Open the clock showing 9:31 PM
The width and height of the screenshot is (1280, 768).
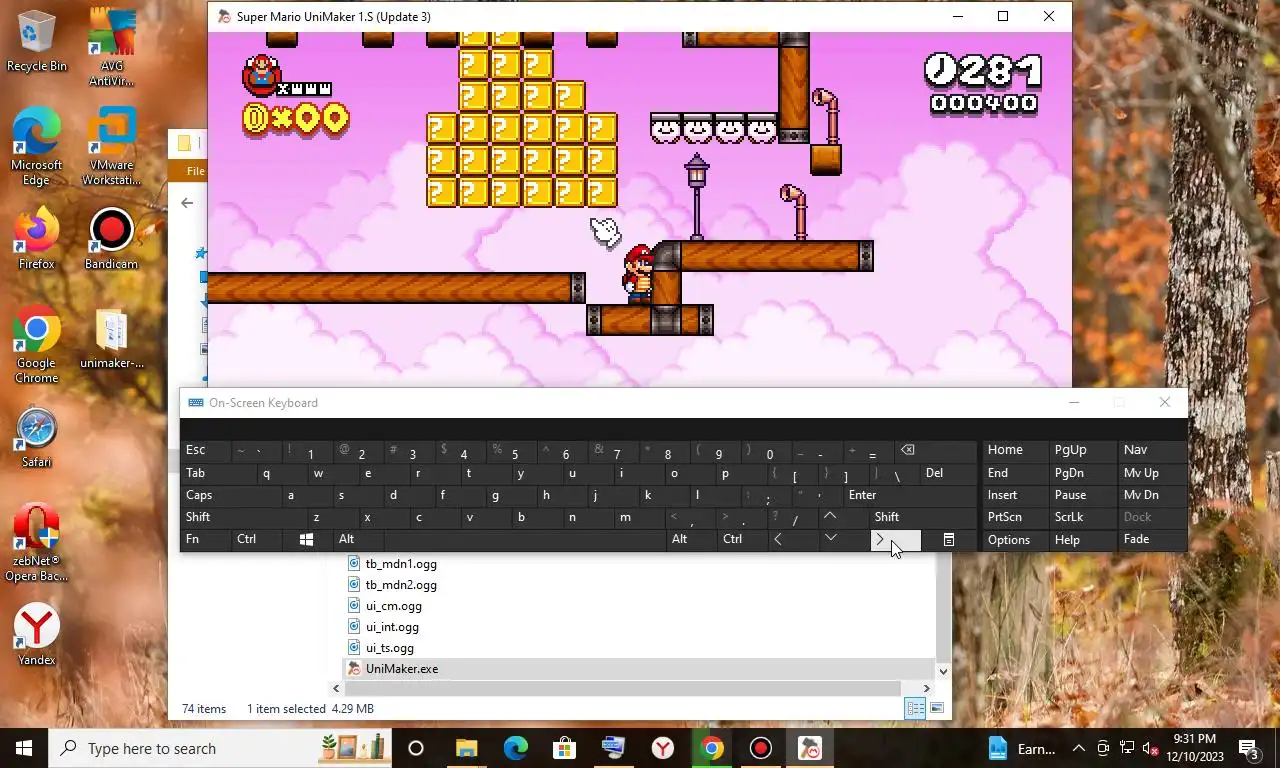coord(1195,748)
